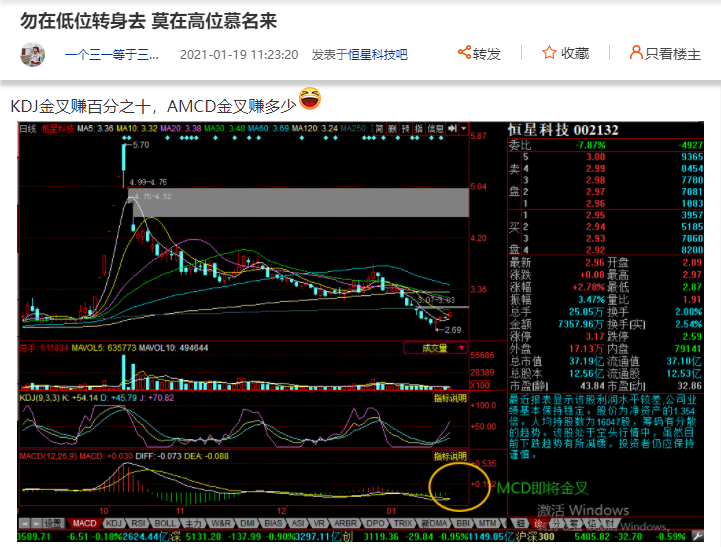Select the ASI indicator tab
721x547 pixels.
(x=298, y=523)
